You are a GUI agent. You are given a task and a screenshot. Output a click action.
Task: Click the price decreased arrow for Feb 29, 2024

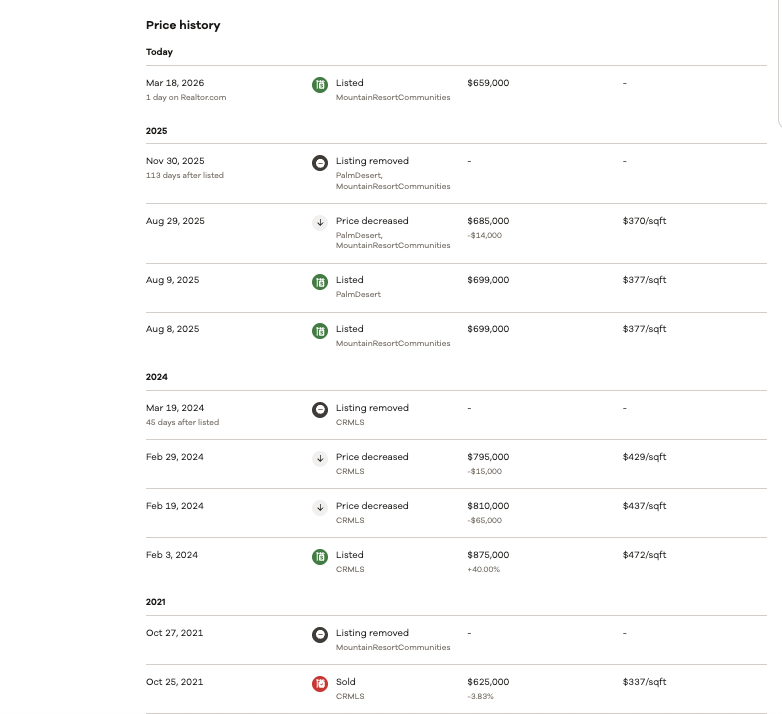320,458
